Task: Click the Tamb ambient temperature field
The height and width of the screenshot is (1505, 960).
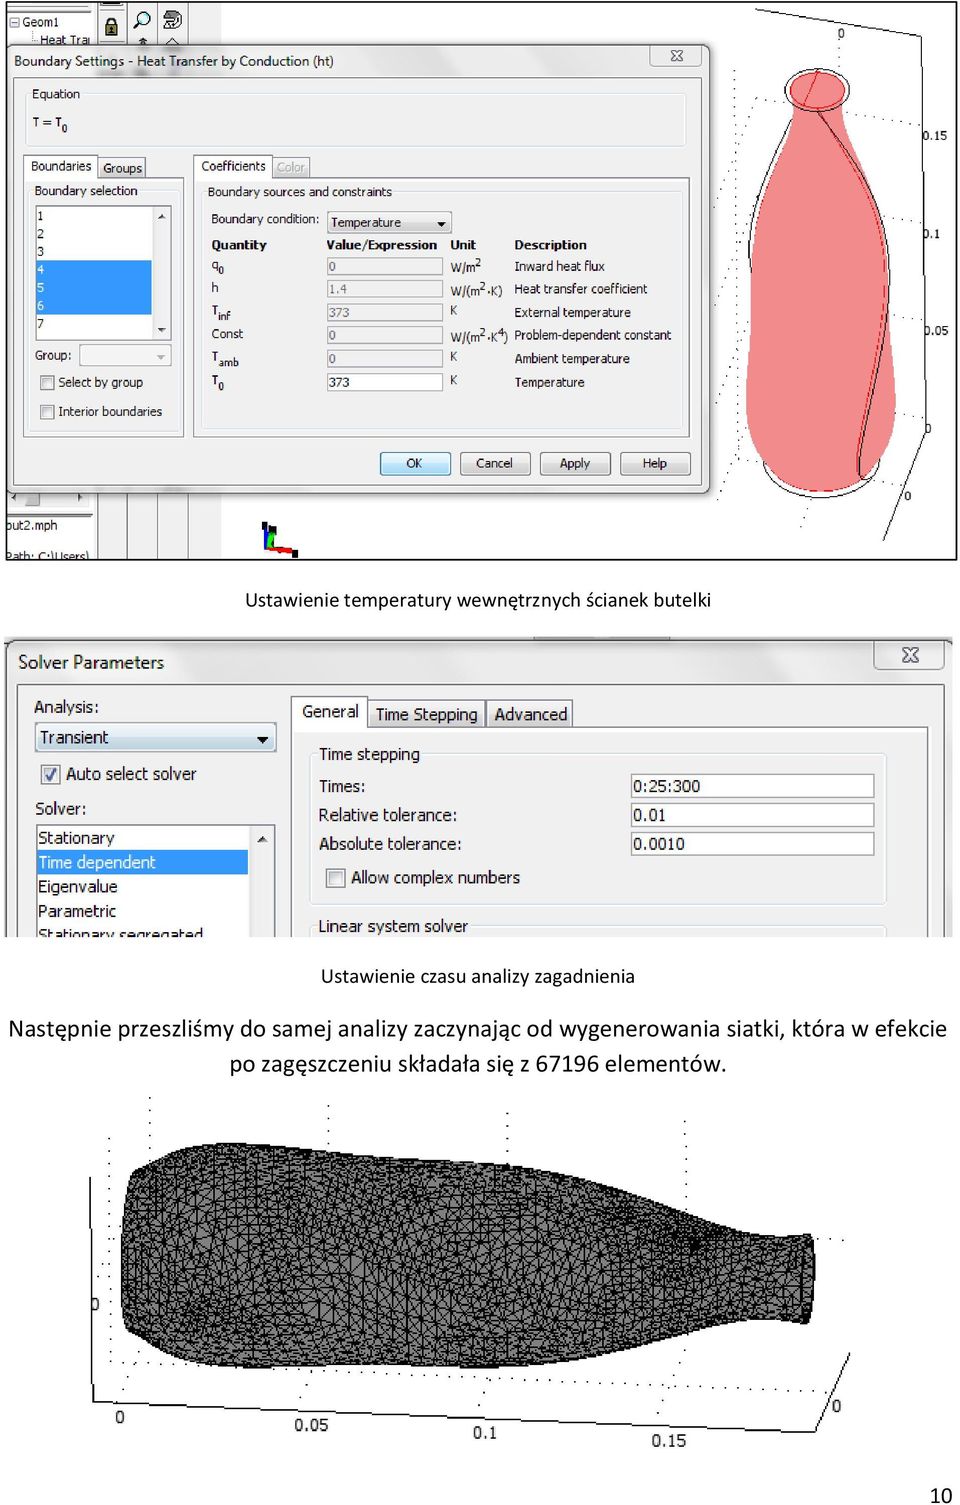Action: coord(385,358)
